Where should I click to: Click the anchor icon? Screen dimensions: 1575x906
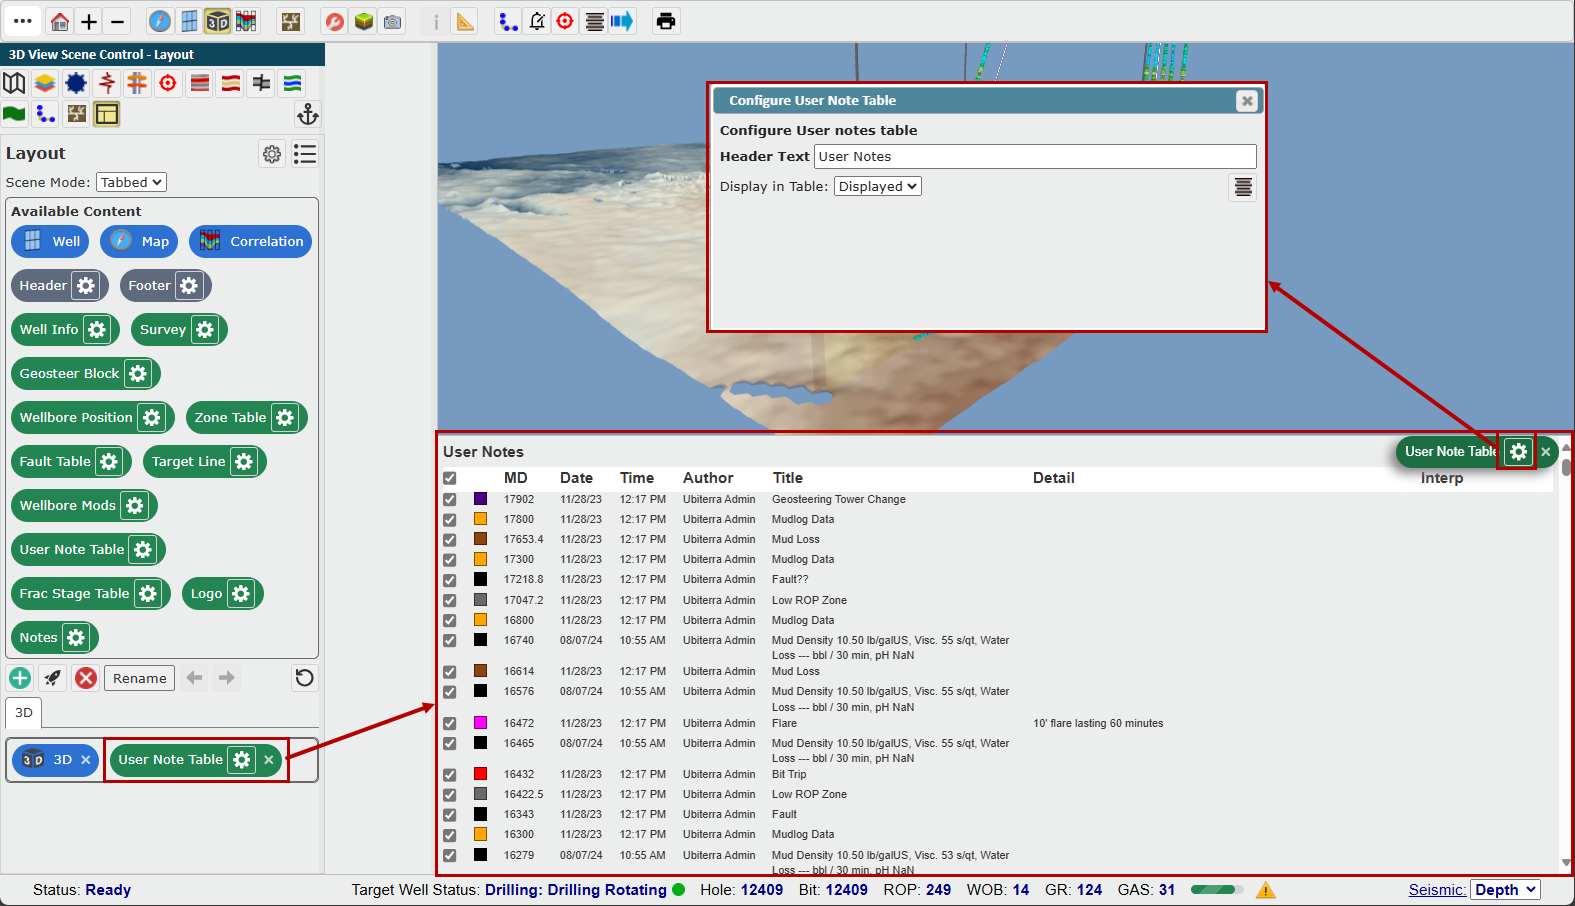coord(308,114)
